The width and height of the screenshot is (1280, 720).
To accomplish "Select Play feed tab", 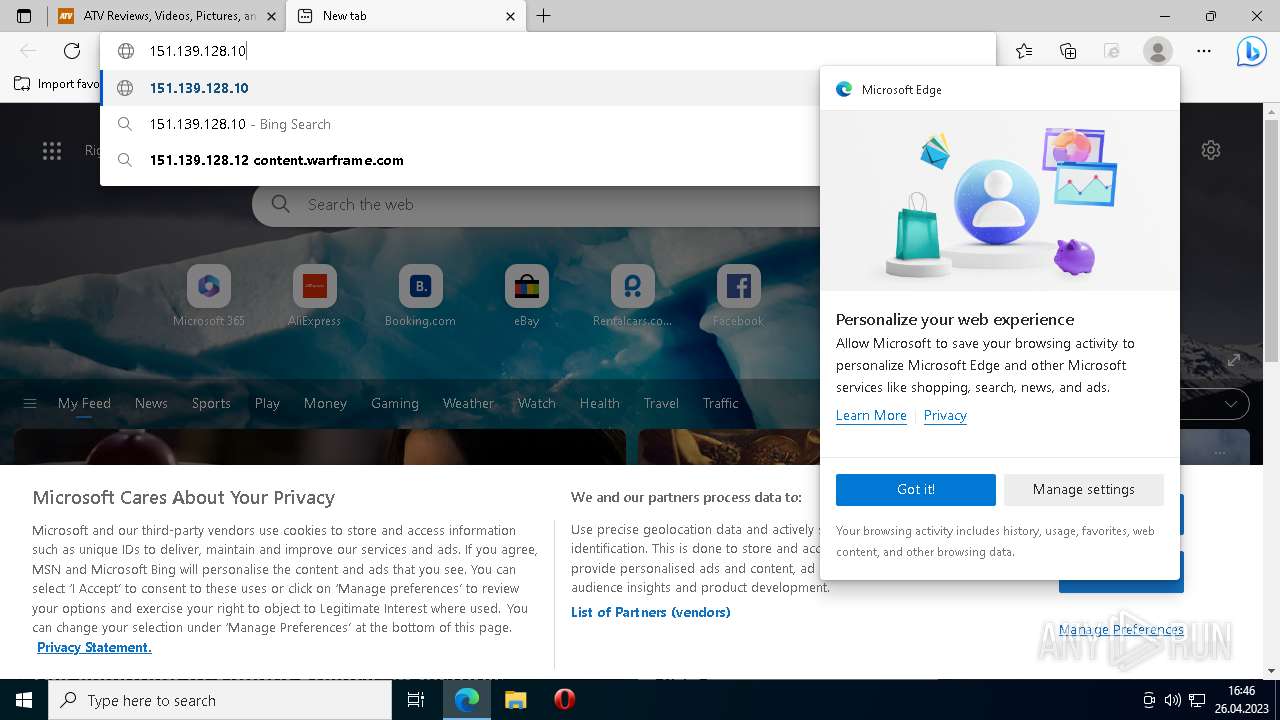I will pyautogui.click(x=267, y=403).
